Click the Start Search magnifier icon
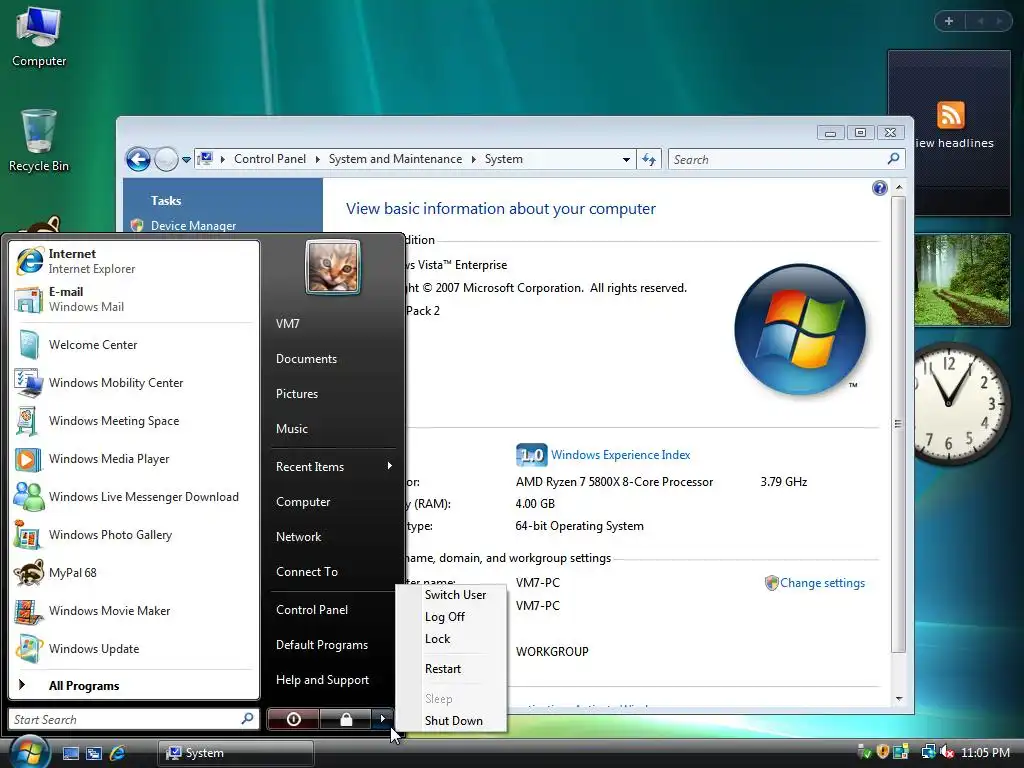This screenshot has width=1024, height=768. pos(248,718)
